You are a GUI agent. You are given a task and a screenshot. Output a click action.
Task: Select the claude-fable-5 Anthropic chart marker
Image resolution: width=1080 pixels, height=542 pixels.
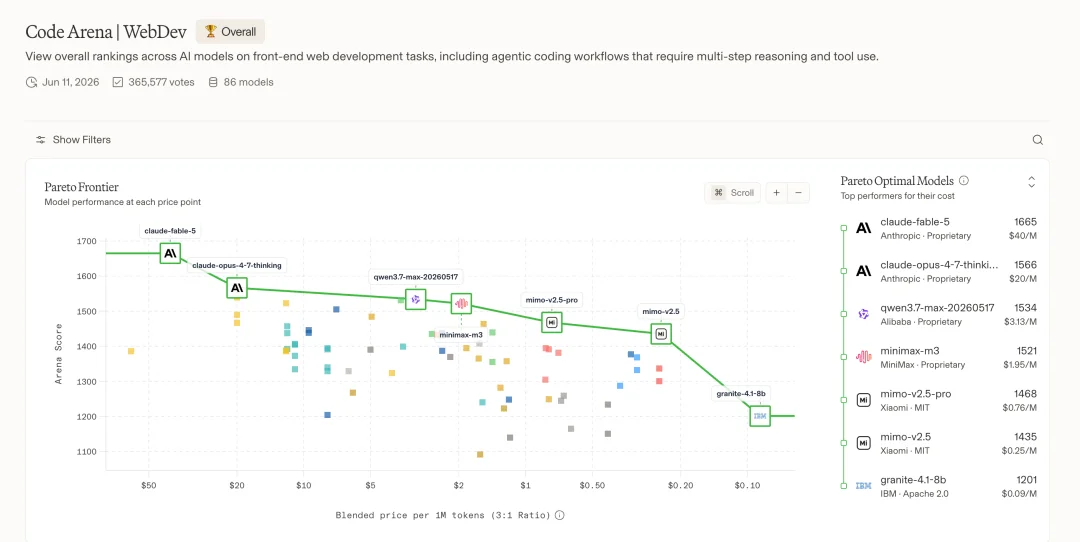point(170,253)
